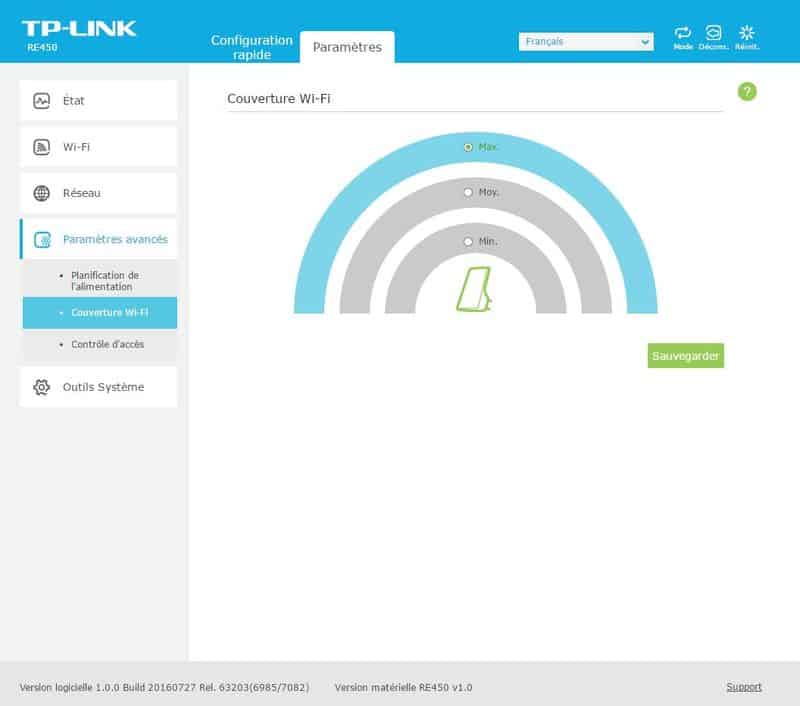Viewport: 800px width, 706px height.
Task: Click the Réinit. reboot icon
Action: click(746, 33)
